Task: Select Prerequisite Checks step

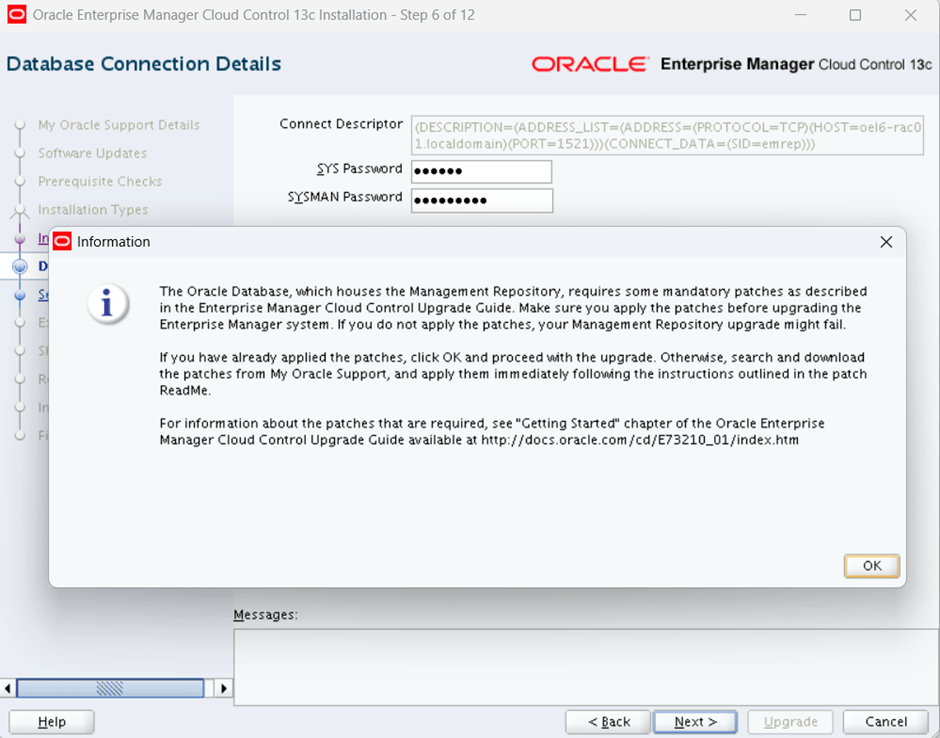Action: point(99,181)
